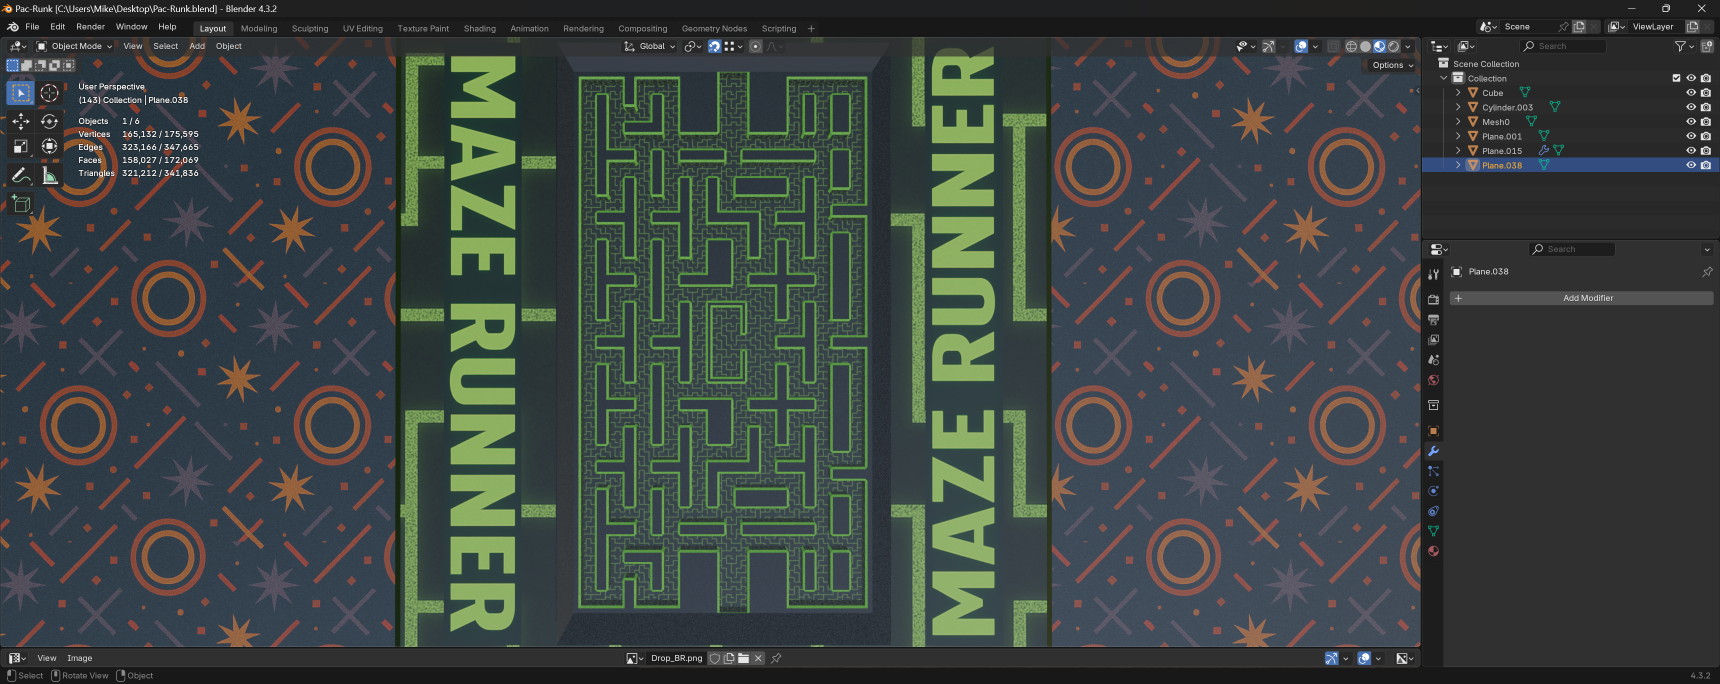1720x684 pixels.
Task: Activate the Cursor tool in toolbar
Action: (x=49, y=93)
